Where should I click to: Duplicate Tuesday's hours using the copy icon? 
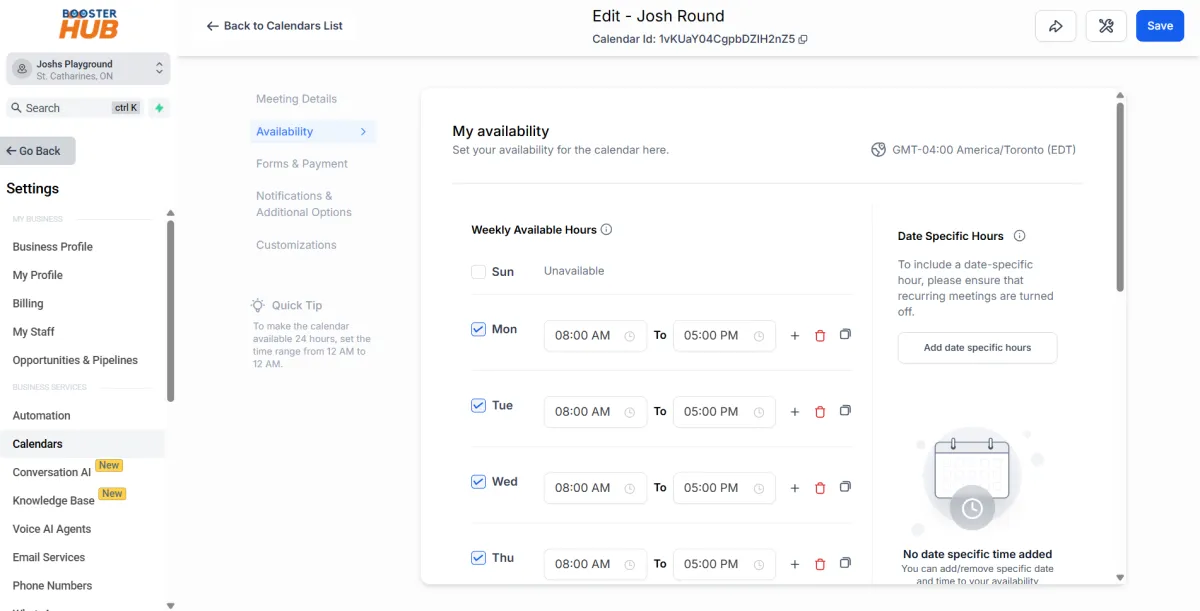(x=845, y=411)
